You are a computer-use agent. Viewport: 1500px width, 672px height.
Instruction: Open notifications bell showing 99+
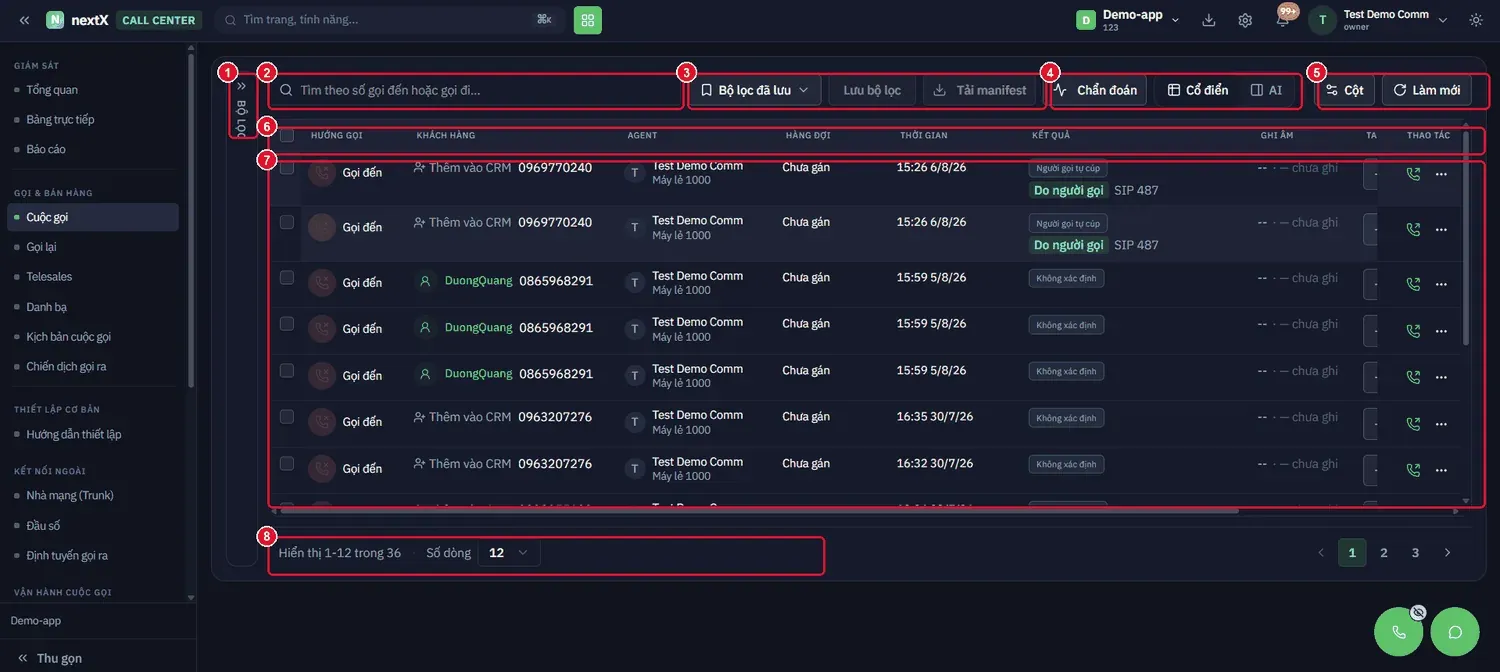1283,20
